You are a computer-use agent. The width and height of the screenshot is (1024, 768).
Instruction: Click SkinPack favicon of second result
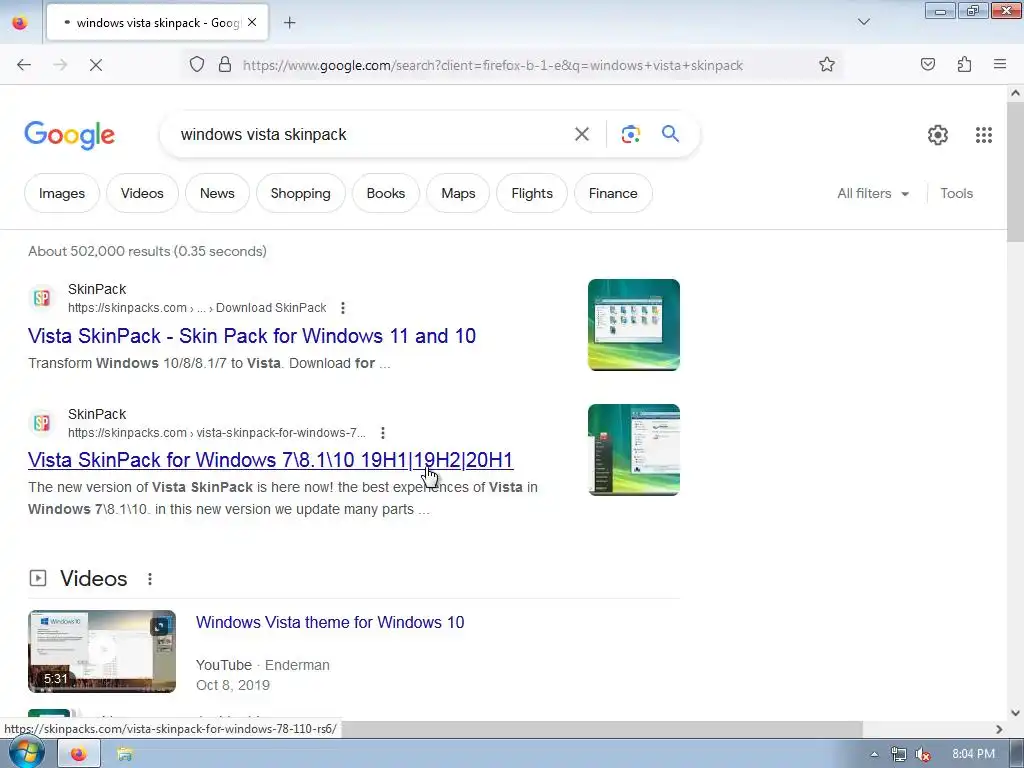coord(42,423)
